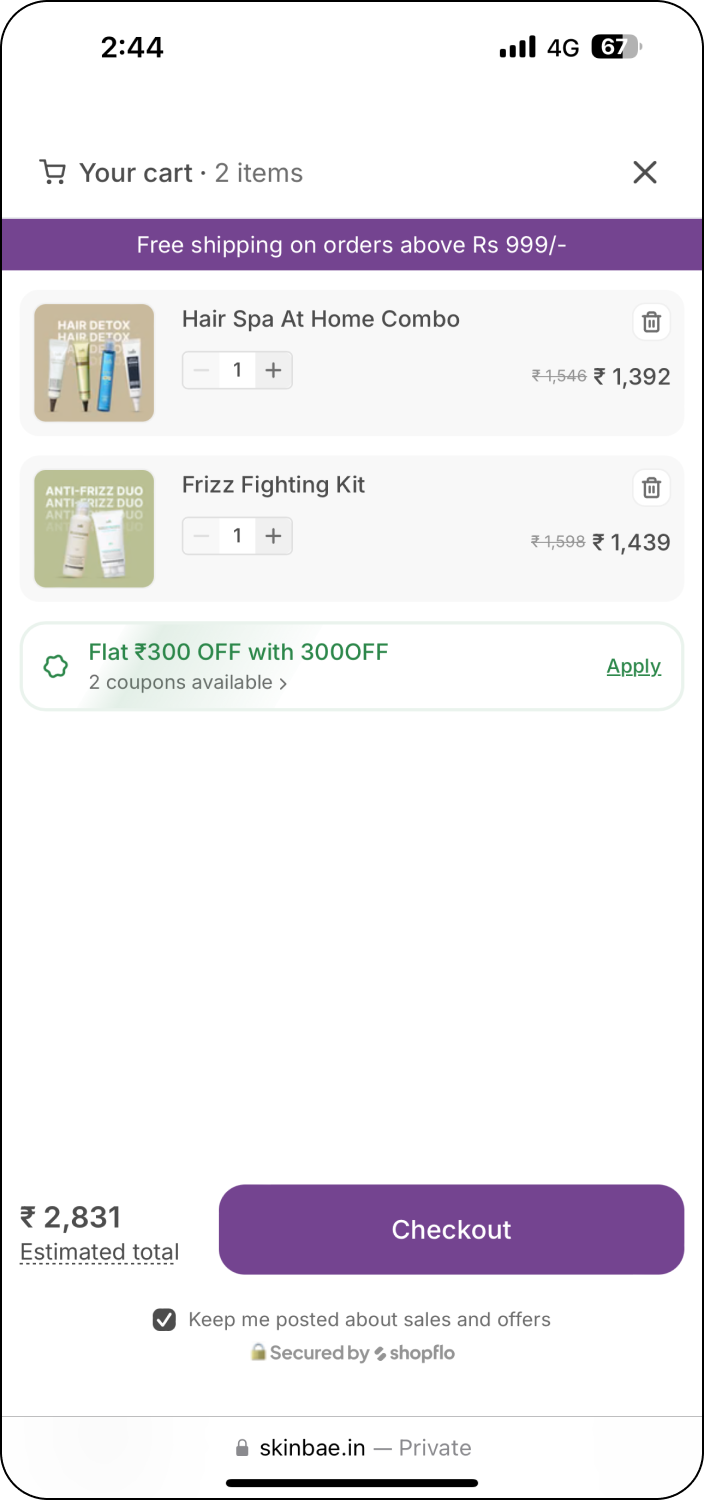Show Estimated total details
Screen dimensions: 704x1500
[x=99, y=1252]
